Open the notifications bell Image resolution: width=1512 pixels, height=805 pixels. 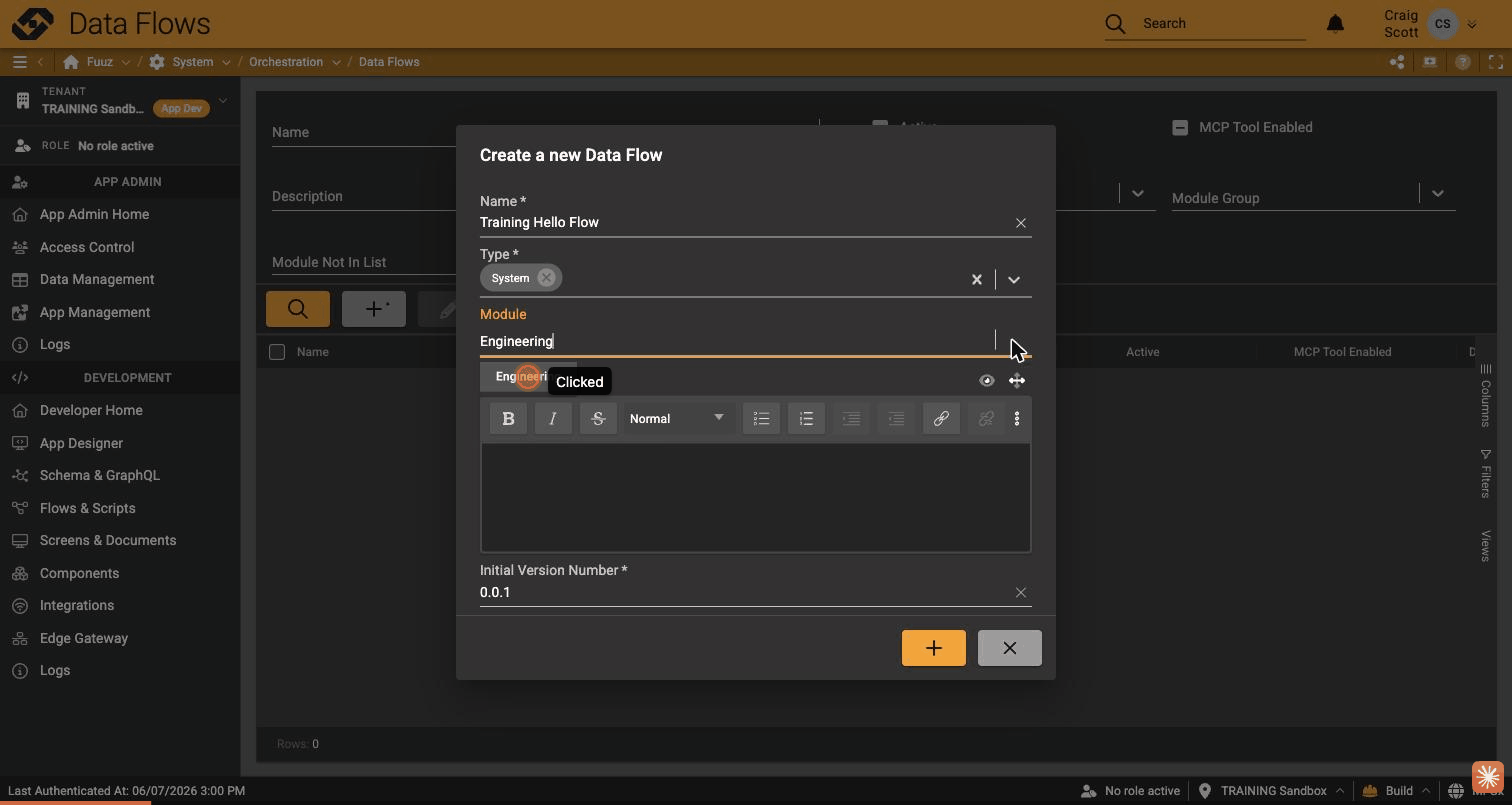[1335, 23]
